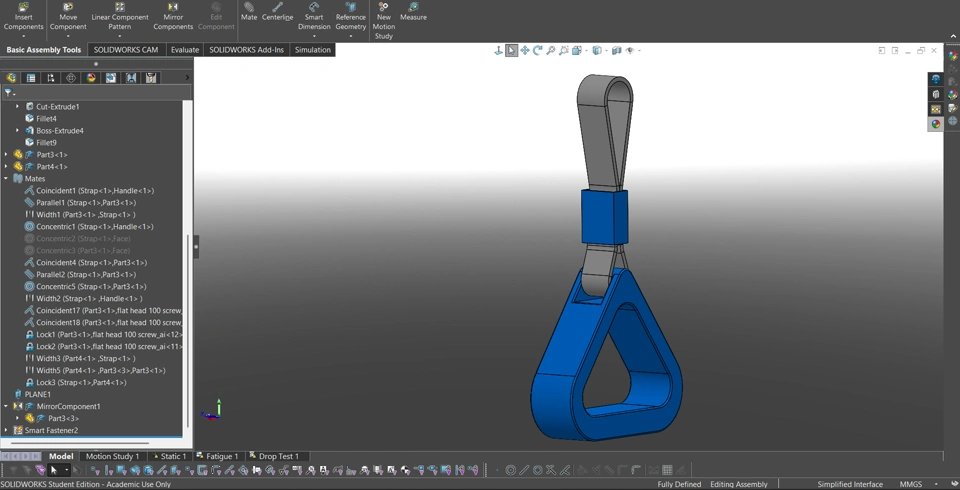Open the Drop Test 1 tab
The image size is (960, 490).
pos(278,456)
